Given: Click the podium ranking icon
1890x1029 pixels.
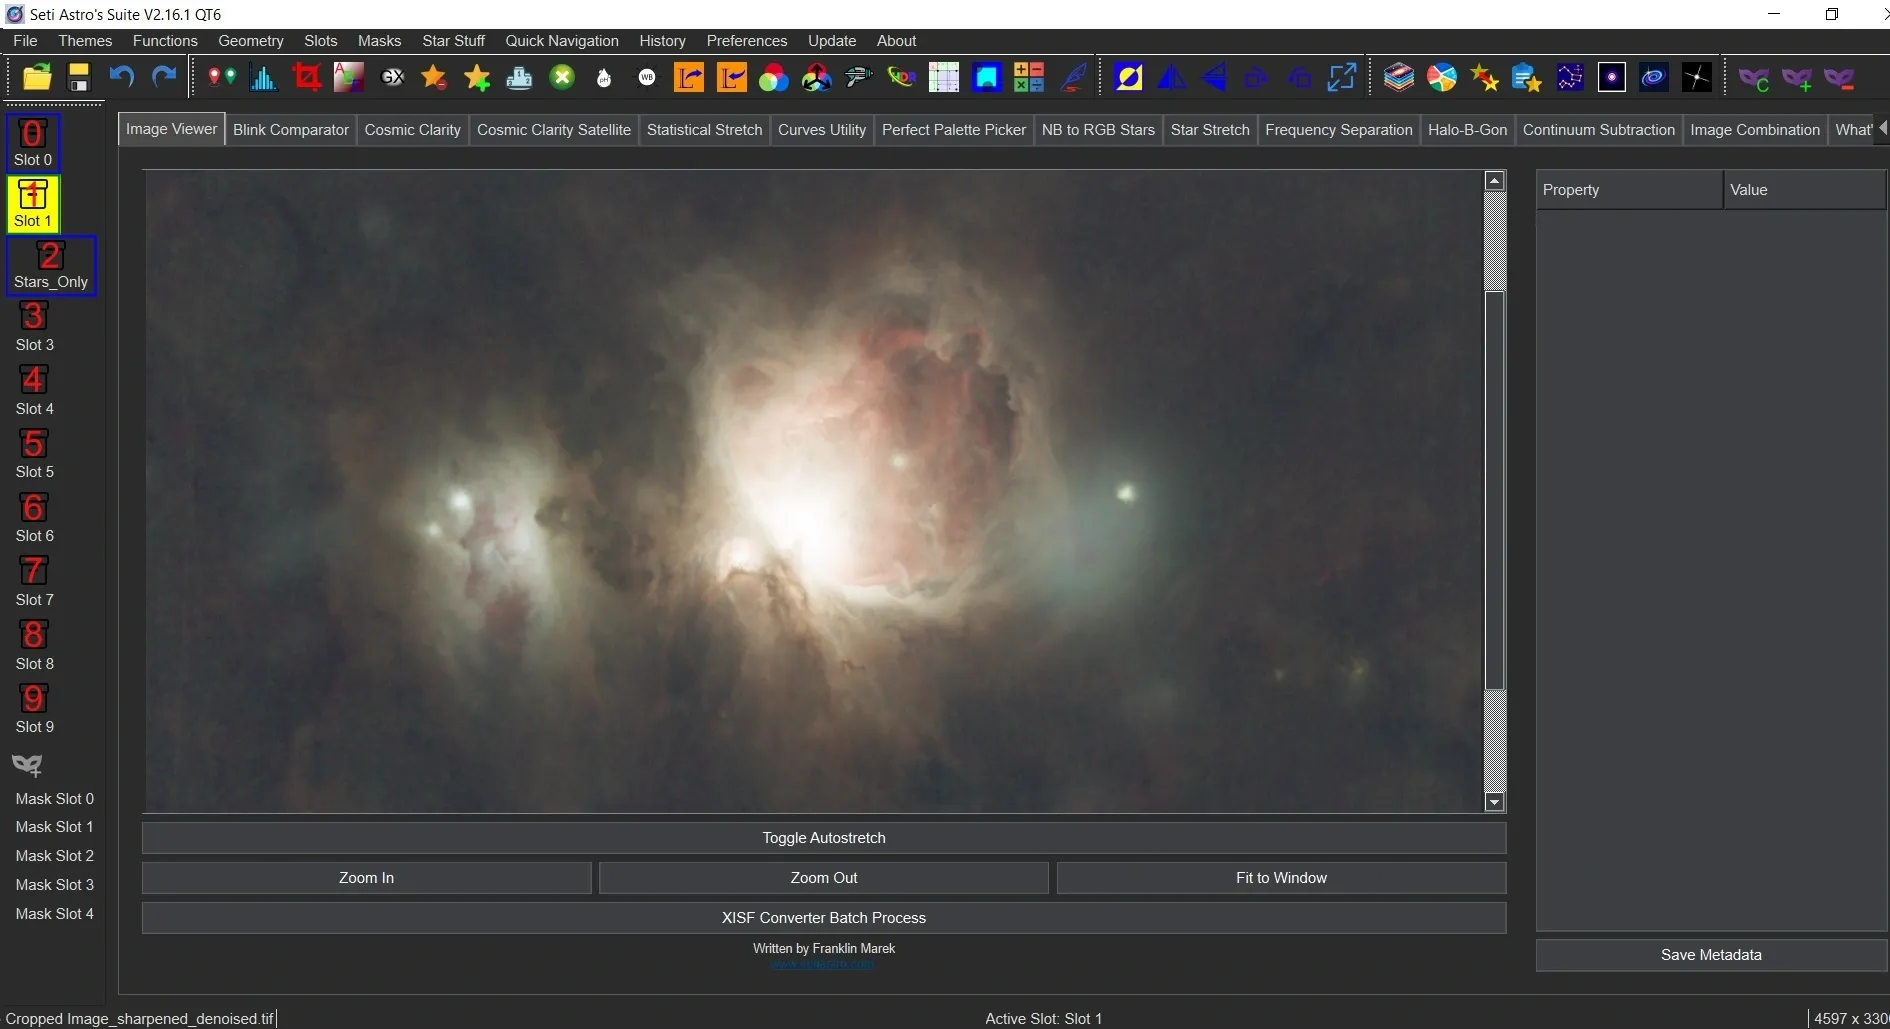Looking at the screenshot, I should coord(520,77).
